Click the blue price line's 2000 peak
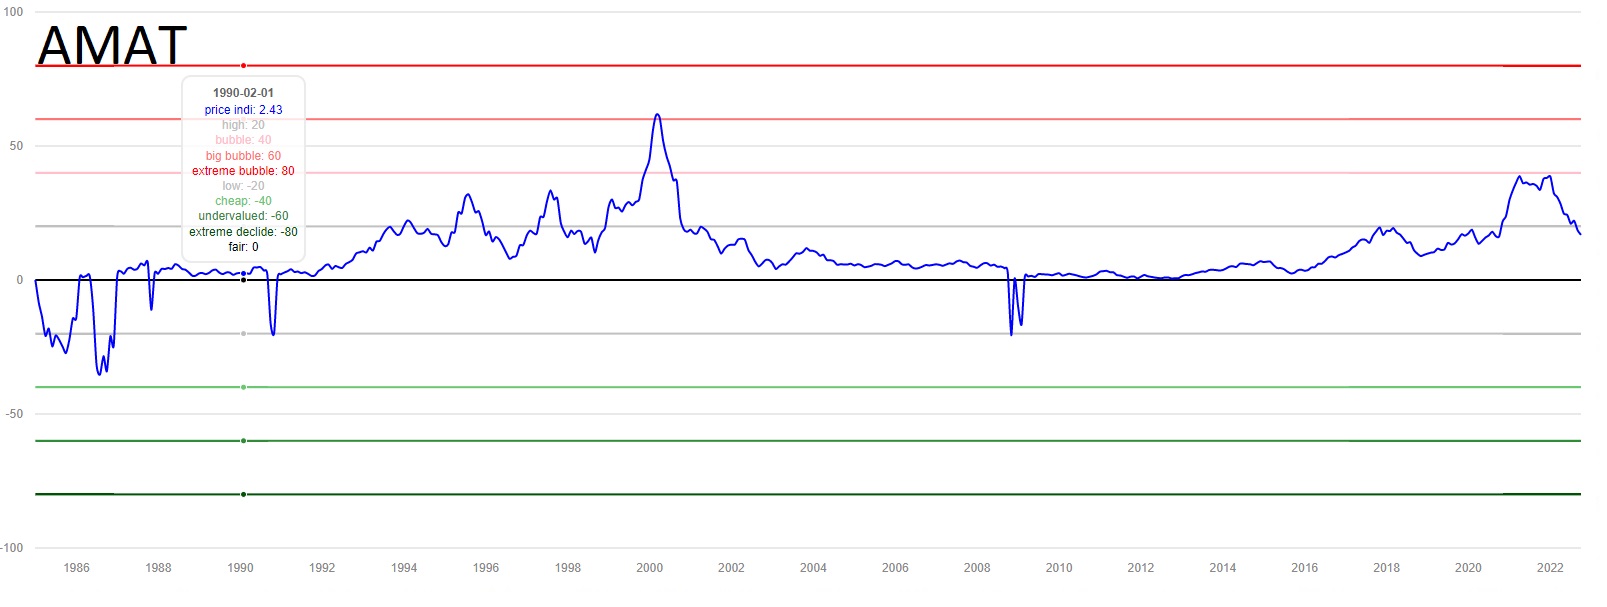The width and height of the screenshot is (1607, 607). [x=657, y=115]
